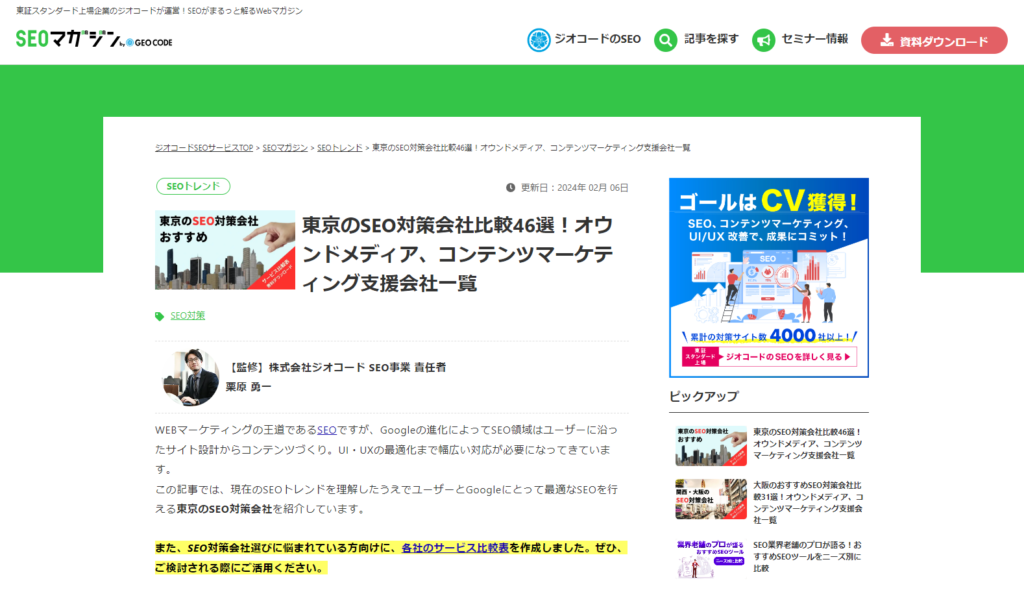The width and height of the screenshot is (1024, 590).
Task: Click the 【監修】株式会社ジオコード SEO事業 責任者 text
Action: (x=336, y=367)
